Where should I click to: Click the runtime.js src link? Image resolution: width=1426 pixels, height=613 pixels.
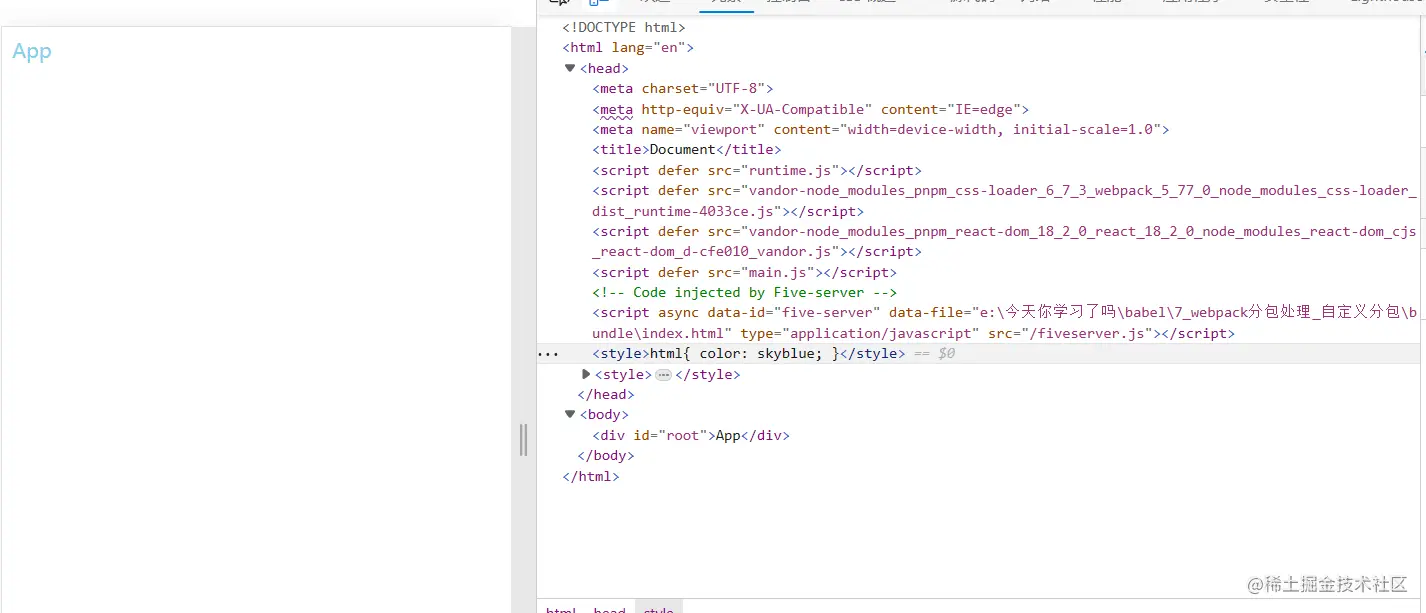click(791, 170)
